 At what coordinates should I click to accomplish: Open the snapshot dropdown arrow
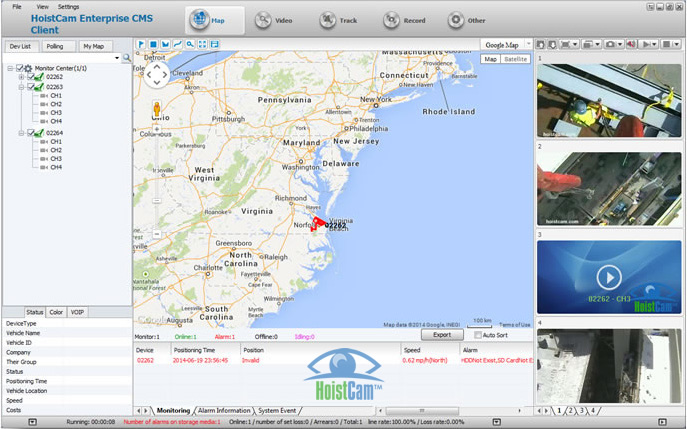(620, 44)
